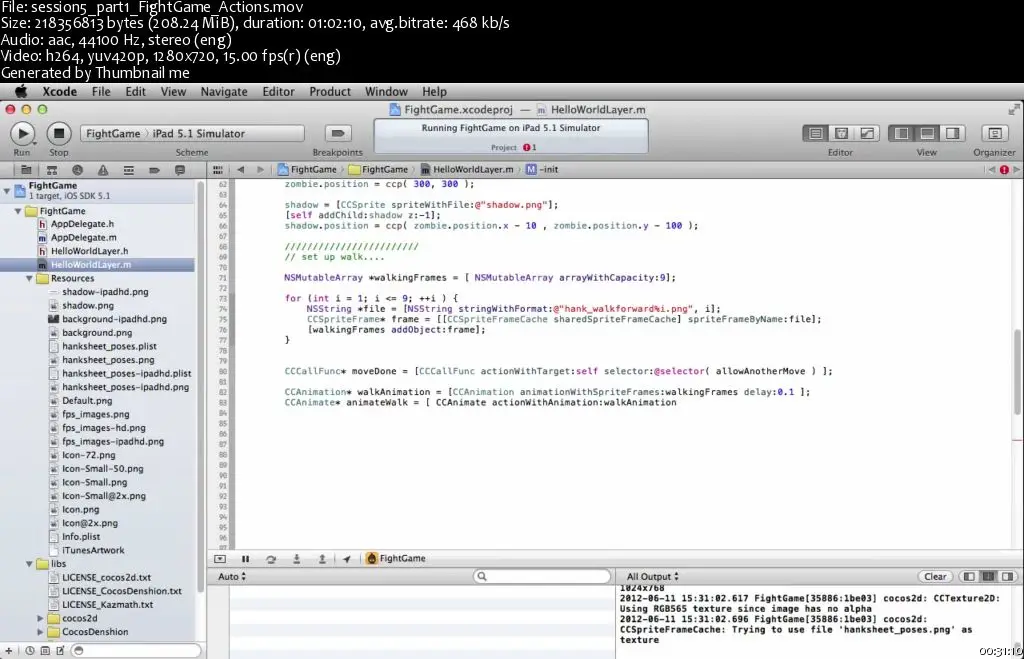Click the add file plus button

[8, 651]
